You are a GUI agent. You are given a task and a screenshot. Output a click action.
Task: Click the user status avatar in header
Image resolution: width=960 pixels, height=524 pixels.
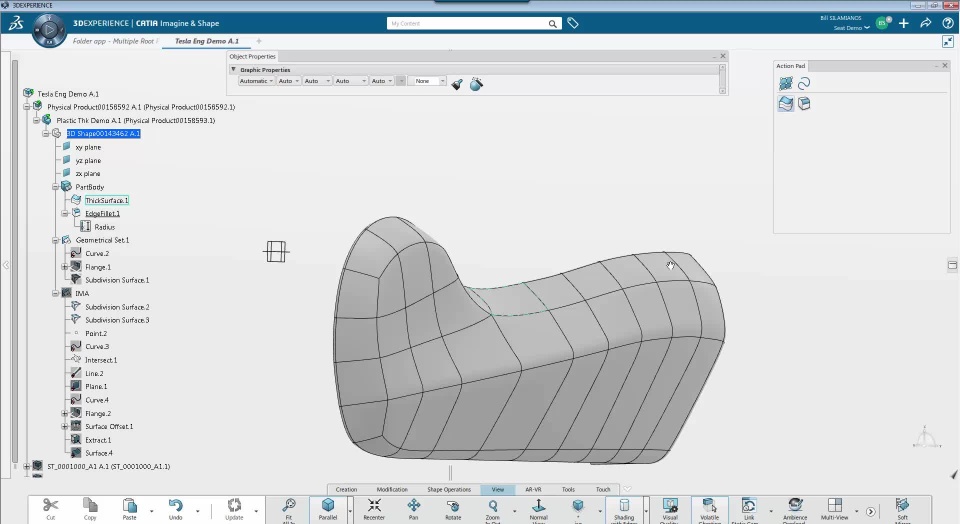click(882, 23)
